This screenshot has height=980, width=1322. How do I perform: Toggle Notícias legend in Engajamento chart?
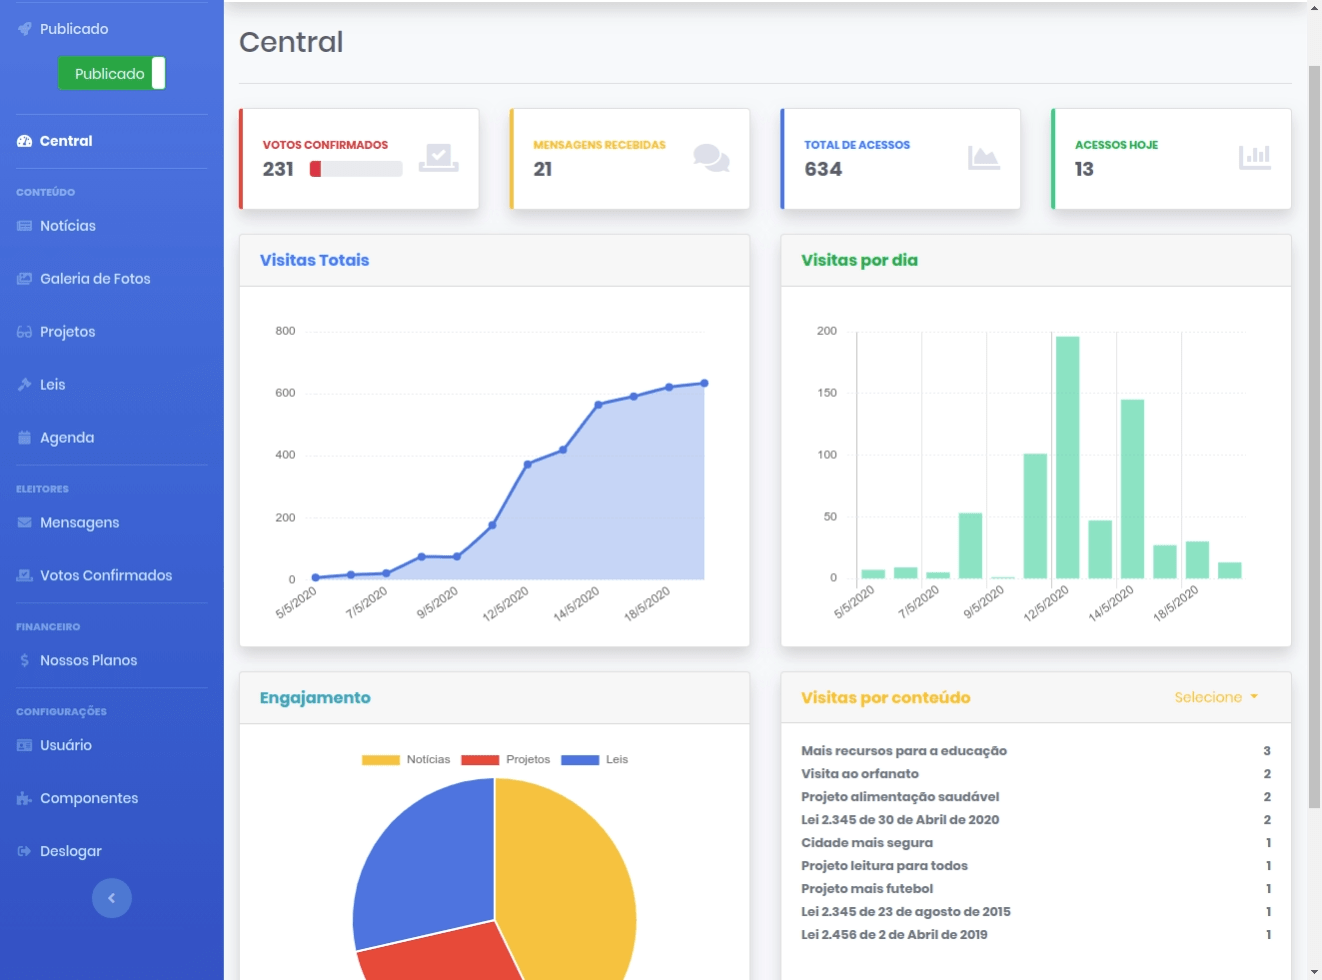pyautogui.click(x=380, y=760)
